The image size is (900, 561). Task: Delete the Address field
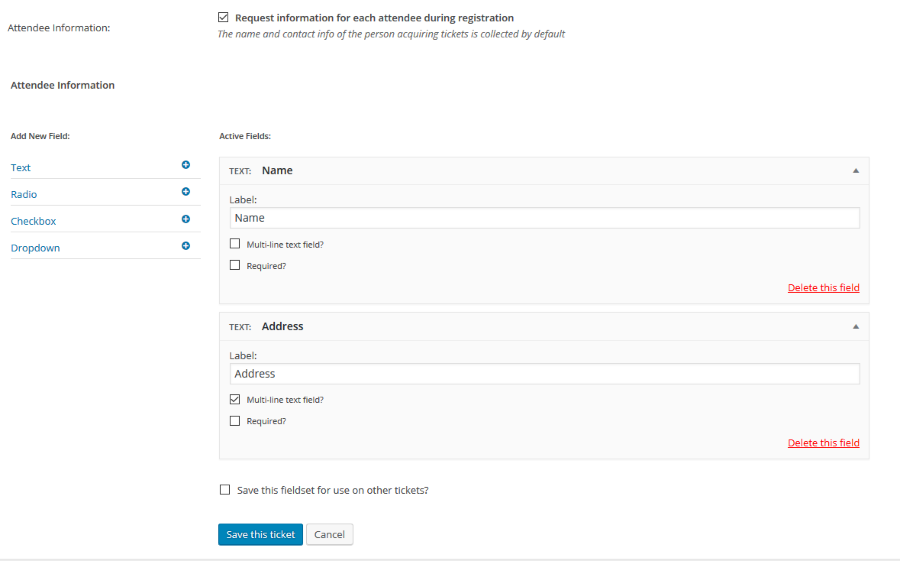(823, 443)
